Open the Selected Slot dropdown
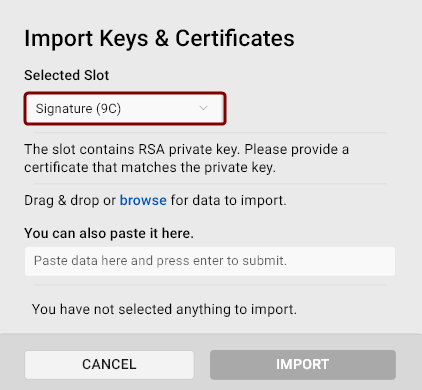The height and width of the screenshot is (390, 422). point(125,109)
